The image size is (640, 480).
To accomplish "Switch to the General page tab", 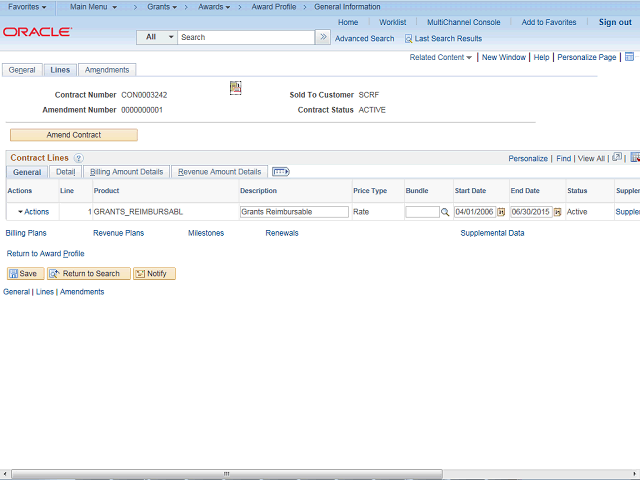I will (22, 70).
